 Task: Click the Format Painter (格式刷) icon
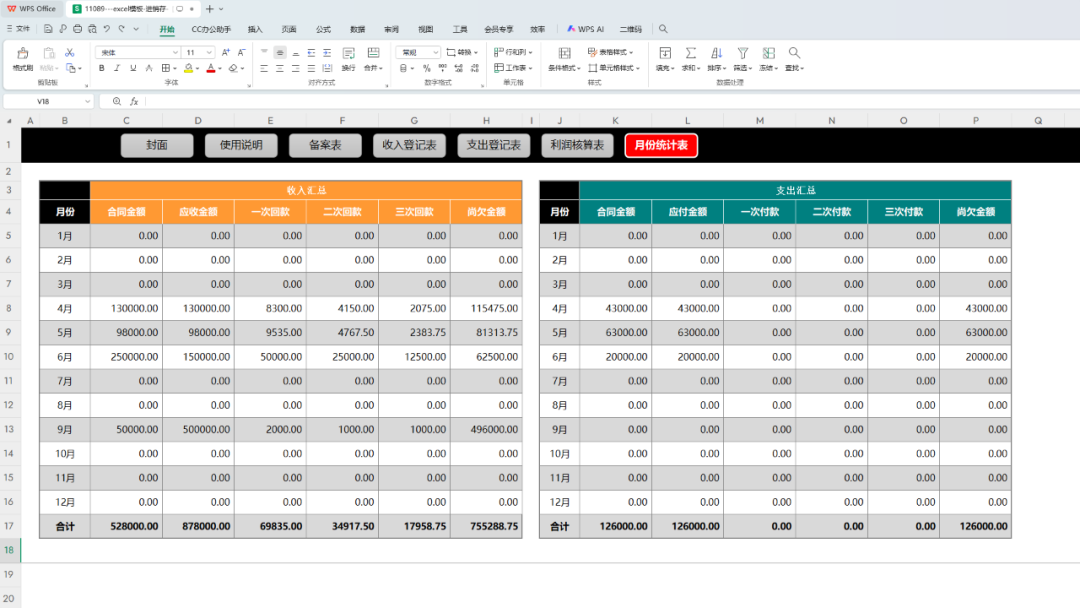coord(23,53)
